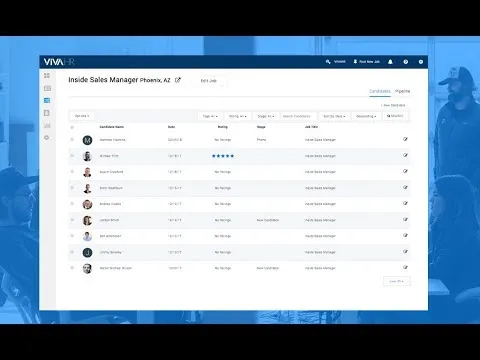Open the account icon at top-bar end
Viewport: 480px width, 360px height.
click(x=421, y=62)
